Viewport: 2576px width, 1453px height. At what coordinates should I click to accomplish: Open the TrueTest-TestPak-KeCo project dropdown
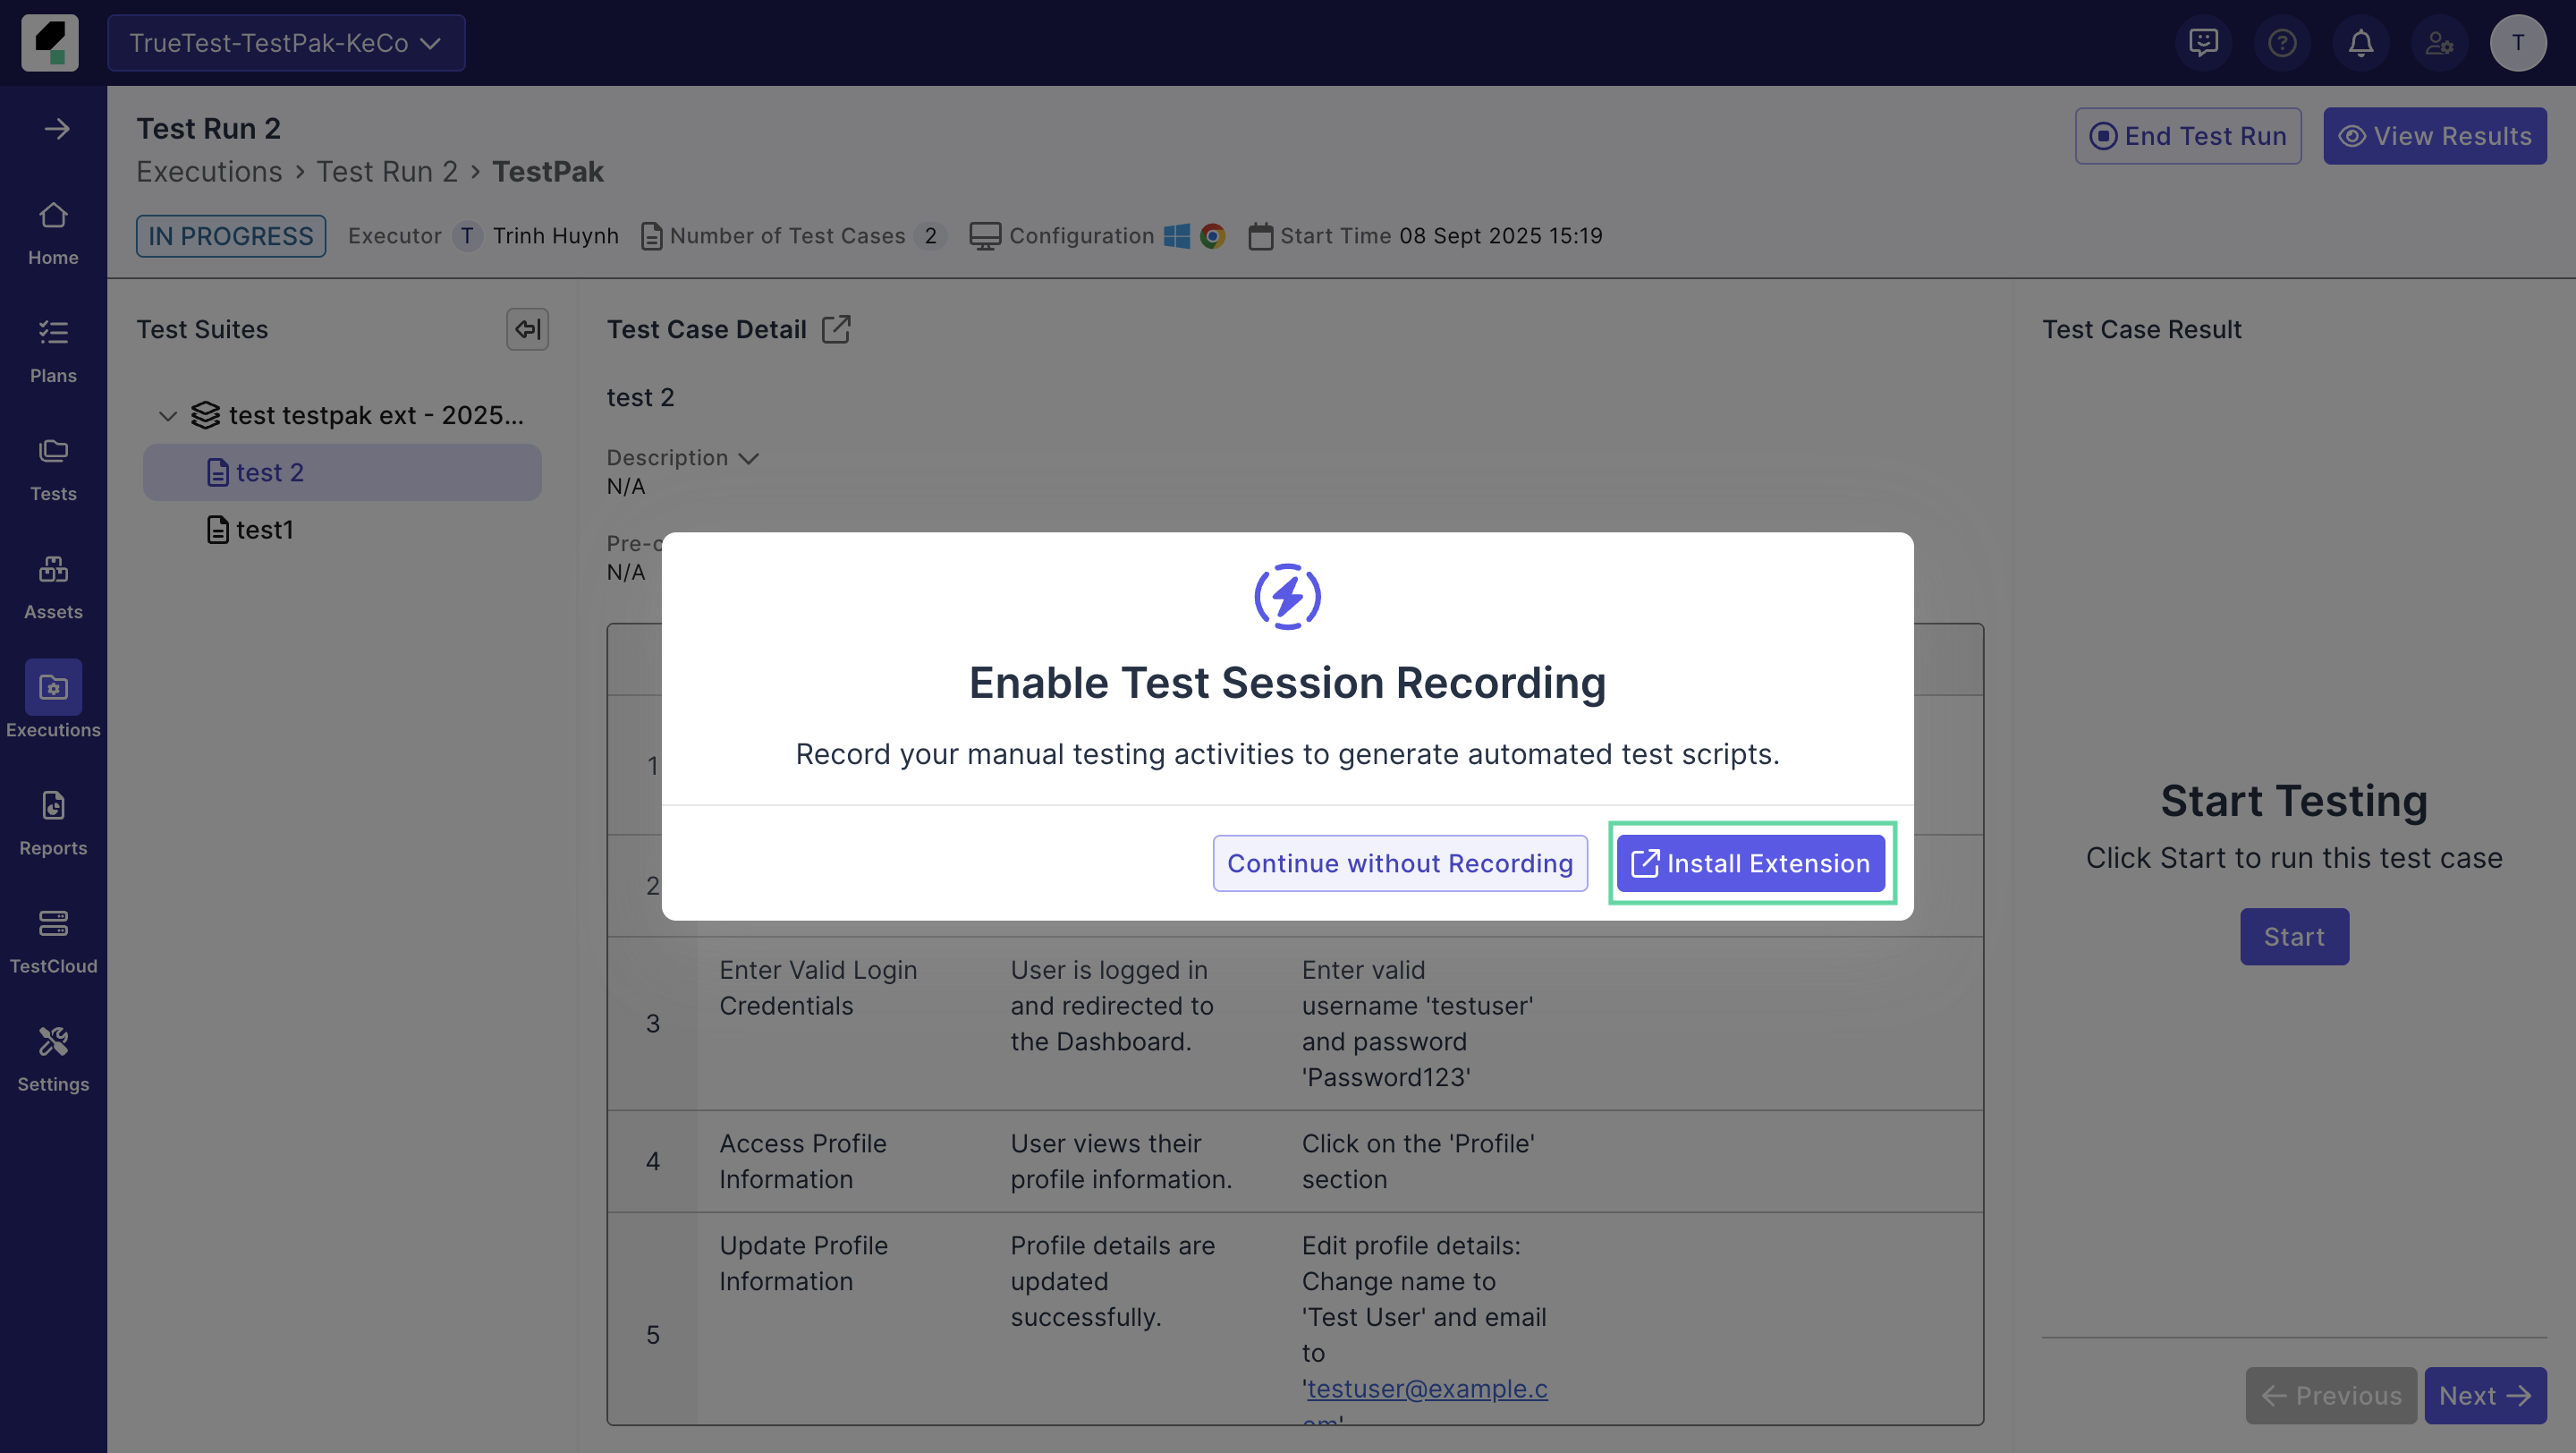click(286, 43)
